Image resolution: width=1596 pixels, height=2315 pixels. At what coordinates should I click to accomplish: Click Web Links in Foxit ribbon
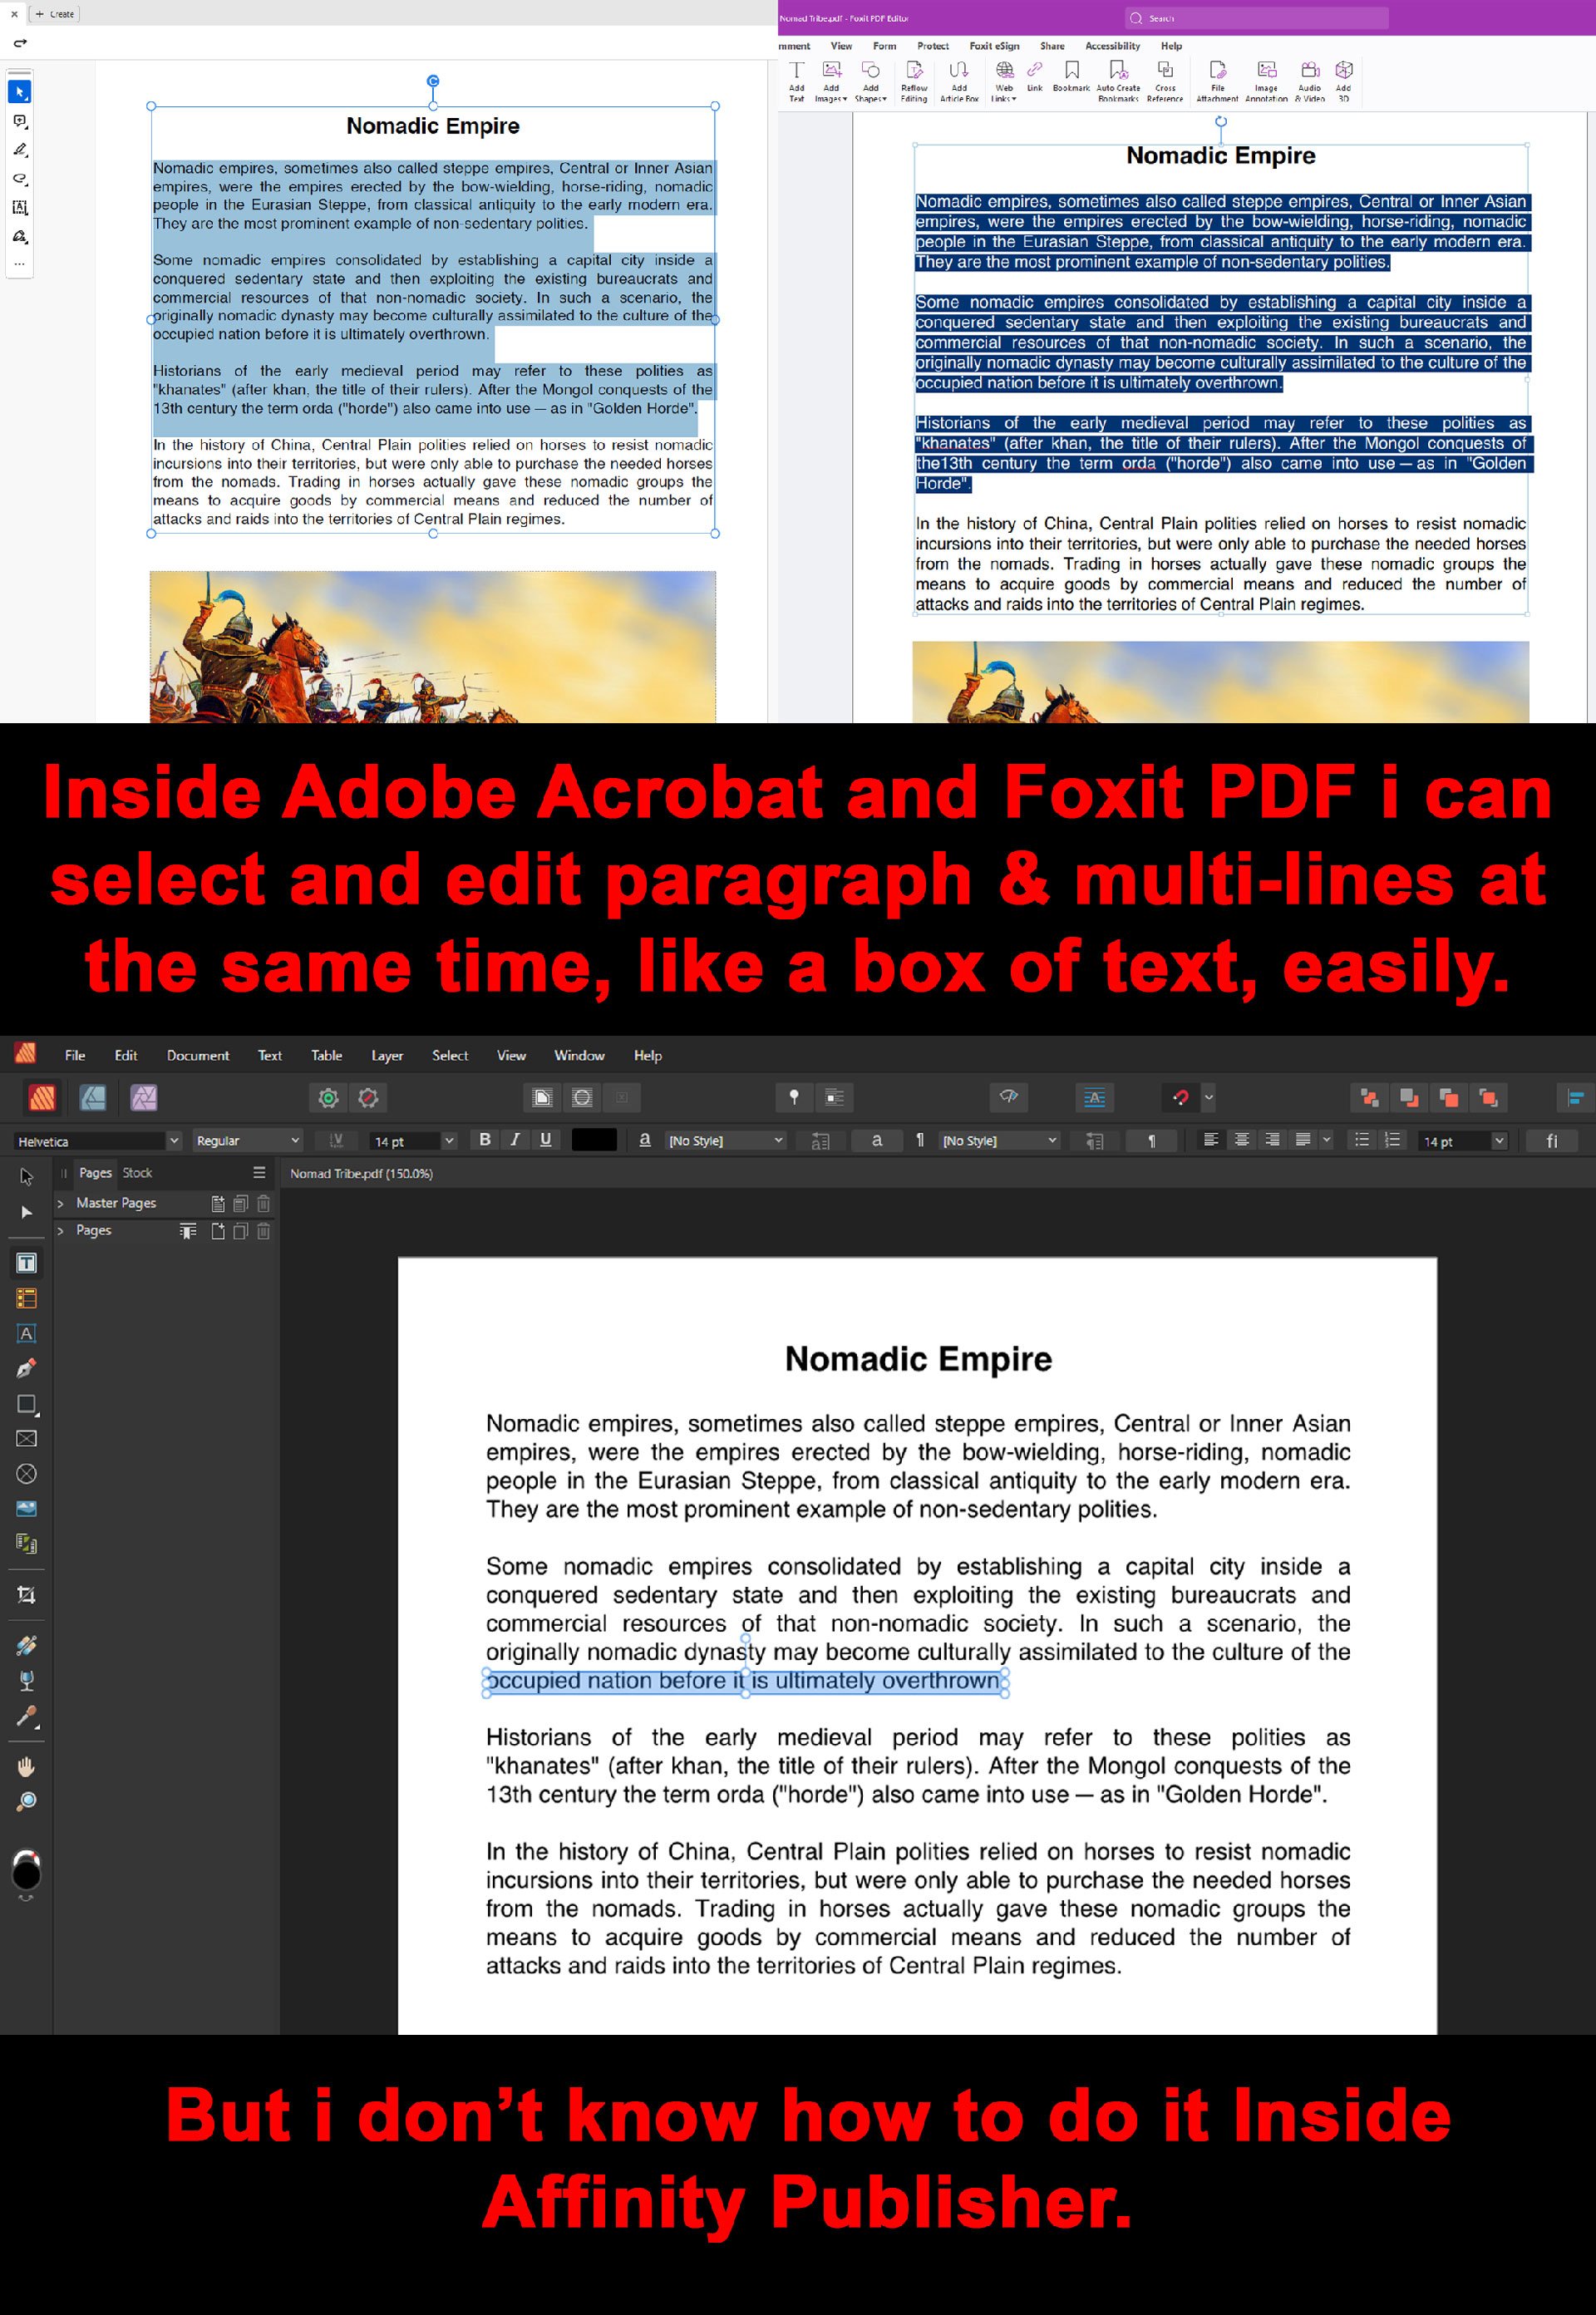pos(1004,80)
